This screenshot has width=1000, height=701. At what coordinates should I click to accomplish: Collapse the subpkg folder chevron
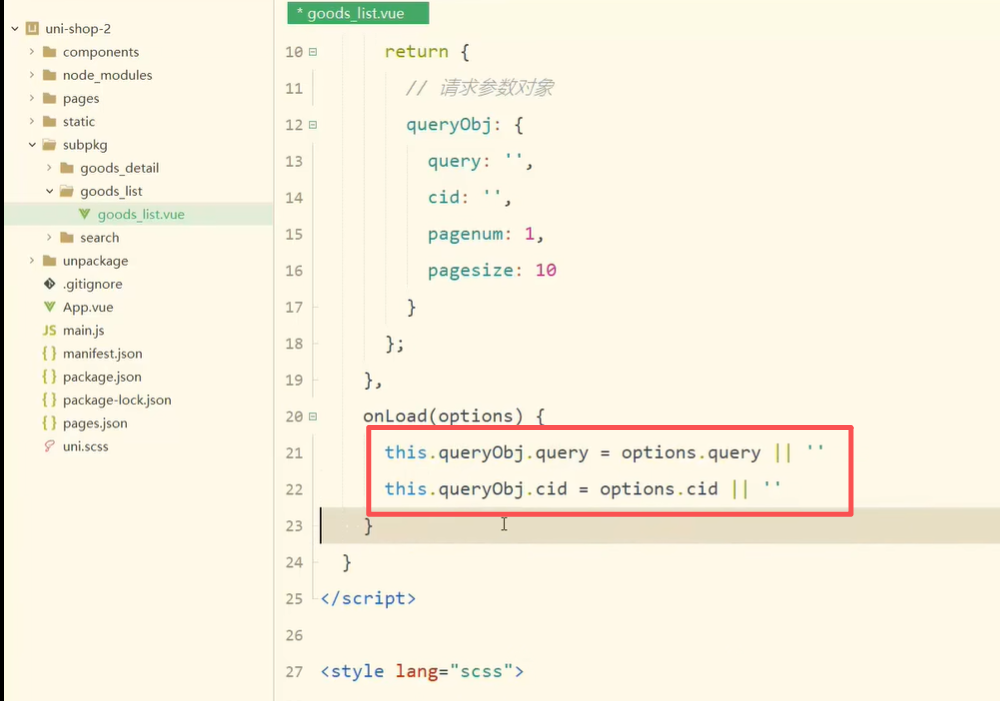(32, 145)
